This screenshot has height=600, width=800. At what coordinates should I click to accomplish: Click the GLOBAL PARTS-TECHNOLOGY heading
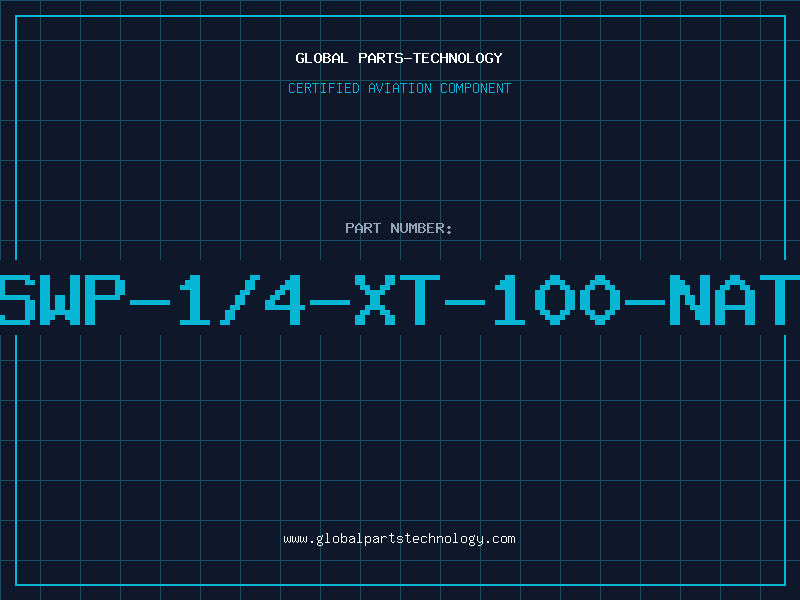pyautogui.click(x=399, y=58)
